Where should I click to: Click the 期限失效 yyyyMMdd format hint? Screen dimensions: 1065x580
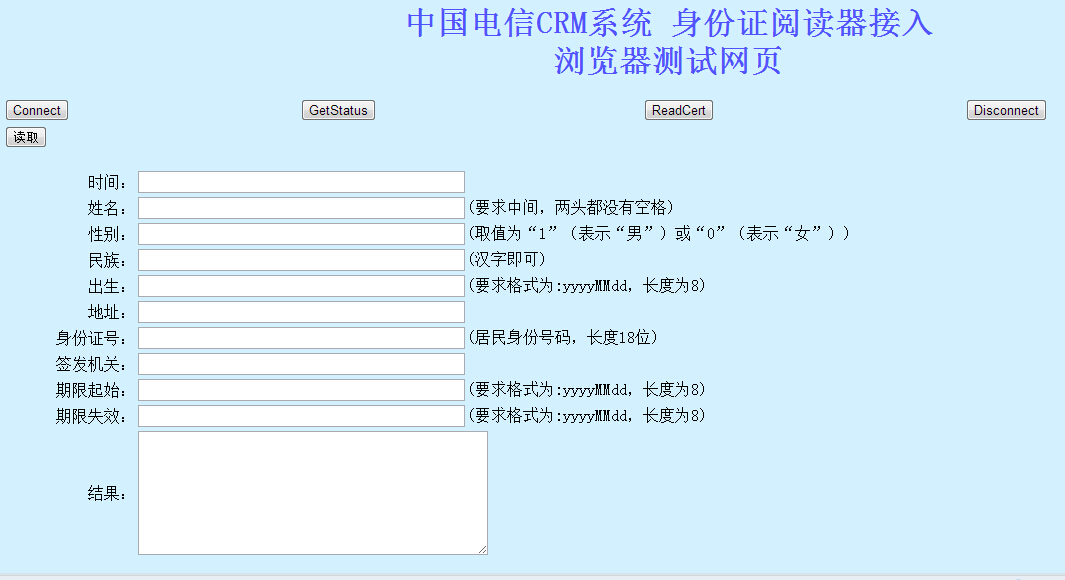(587, 415)
